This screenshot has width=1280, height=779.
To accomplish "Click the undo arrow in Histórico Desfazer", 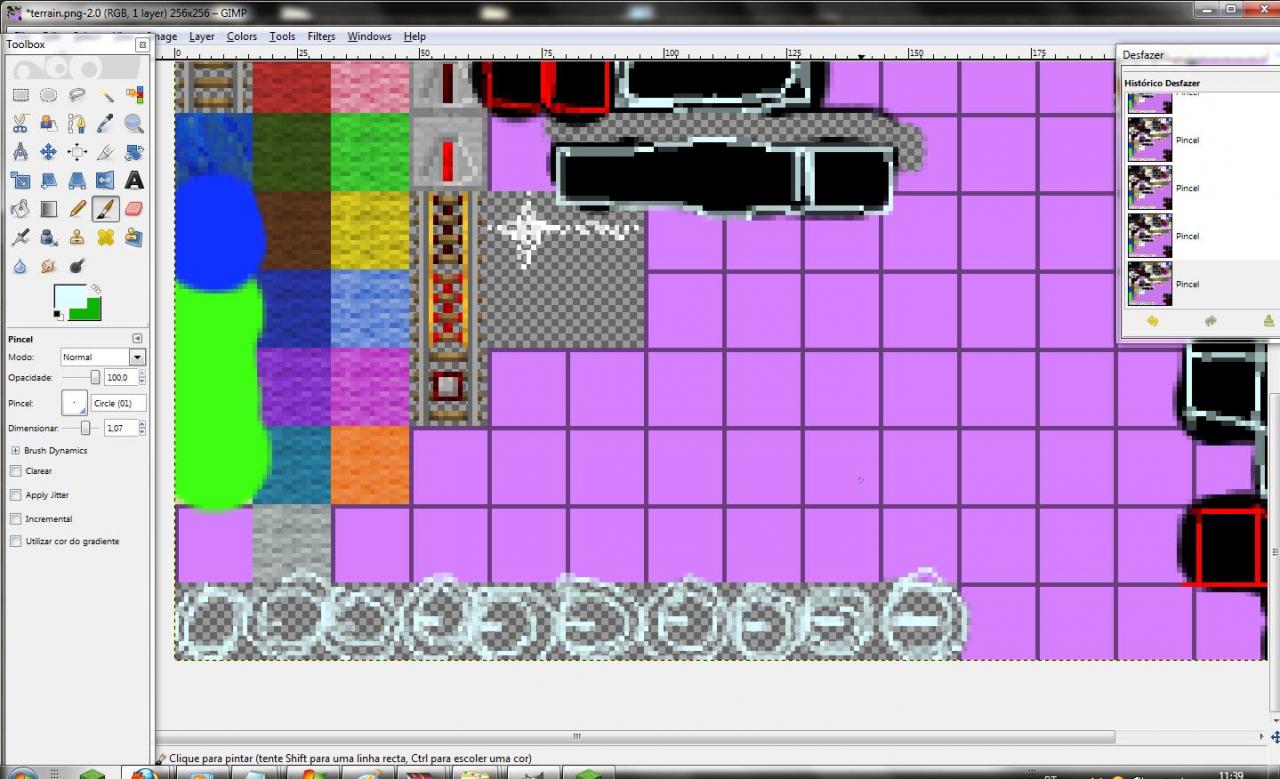I will 1153,322.
